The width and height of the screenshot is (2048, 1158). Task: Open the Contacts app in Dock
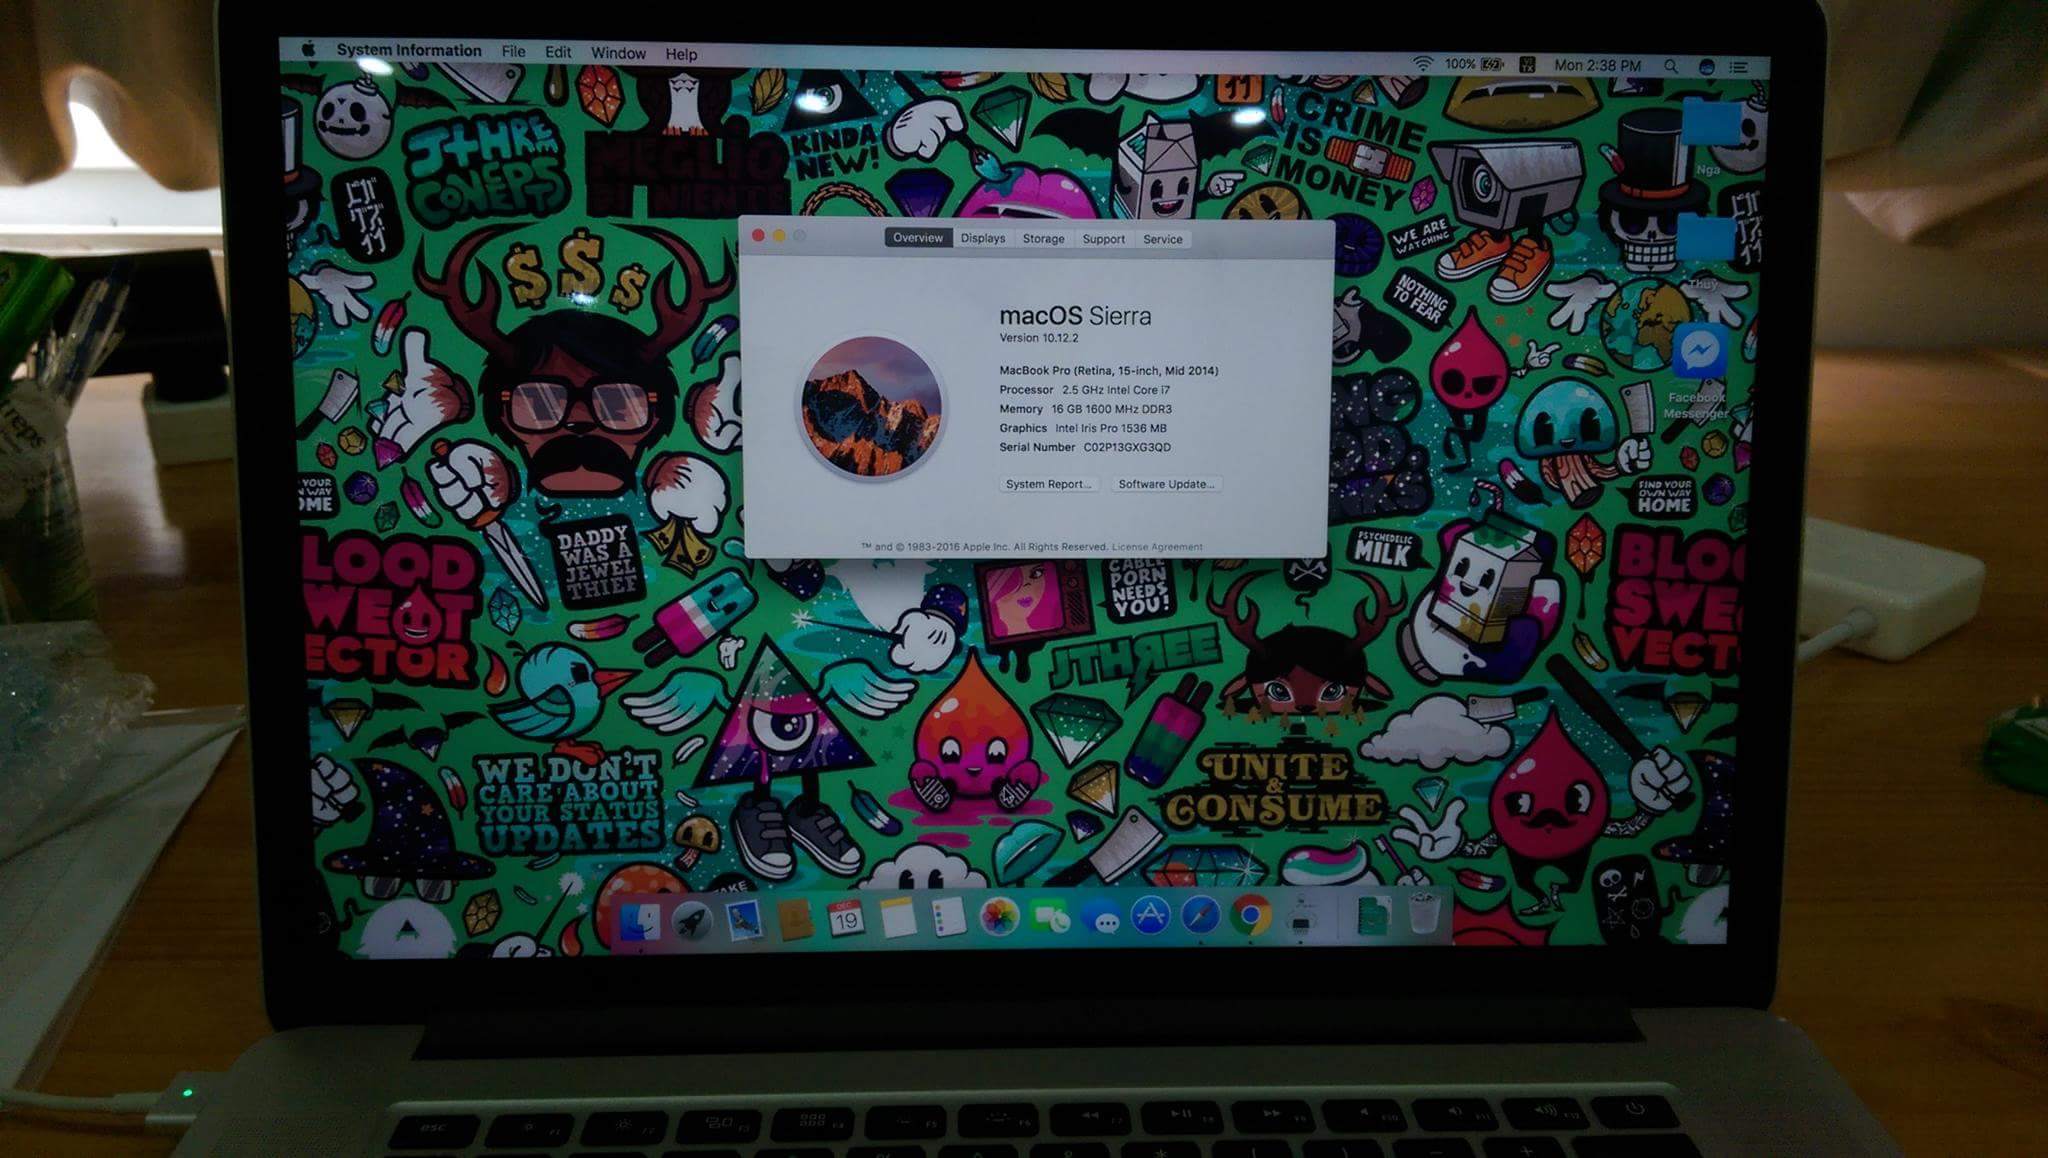(x=795, y=920)
